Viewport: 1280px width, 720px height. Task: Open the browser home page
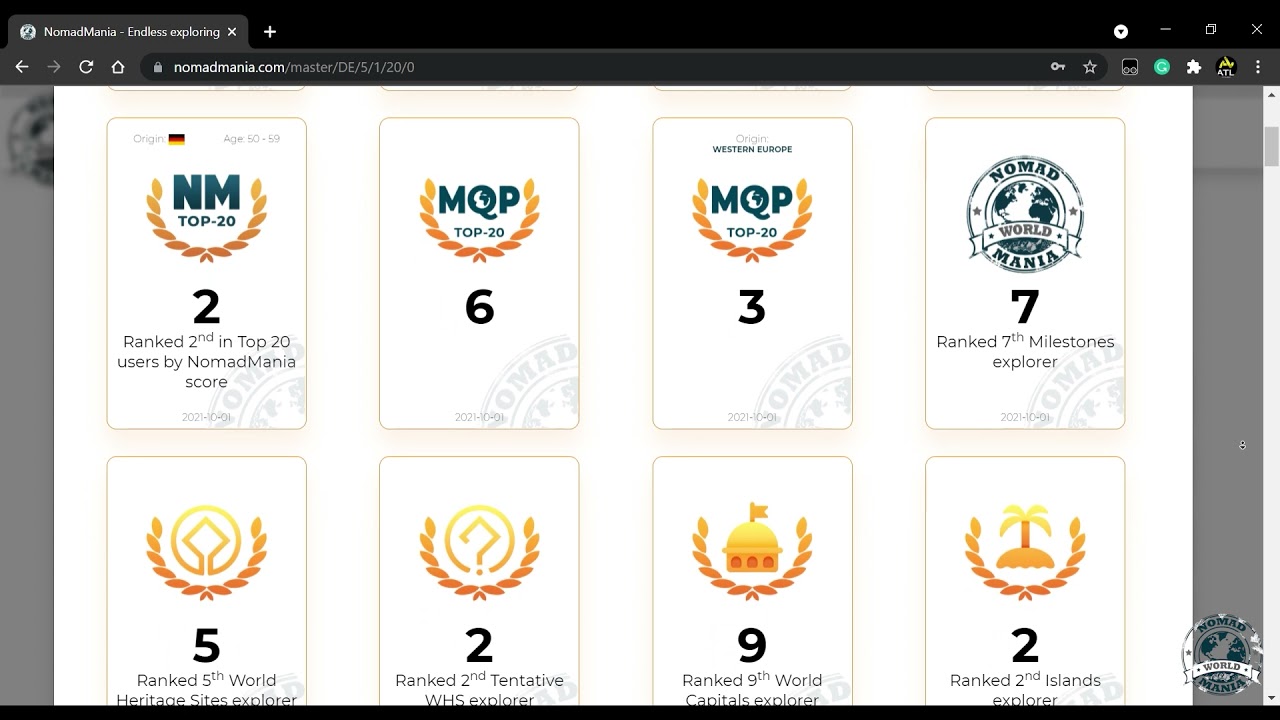pyautogui.click(x=118, y=67)
